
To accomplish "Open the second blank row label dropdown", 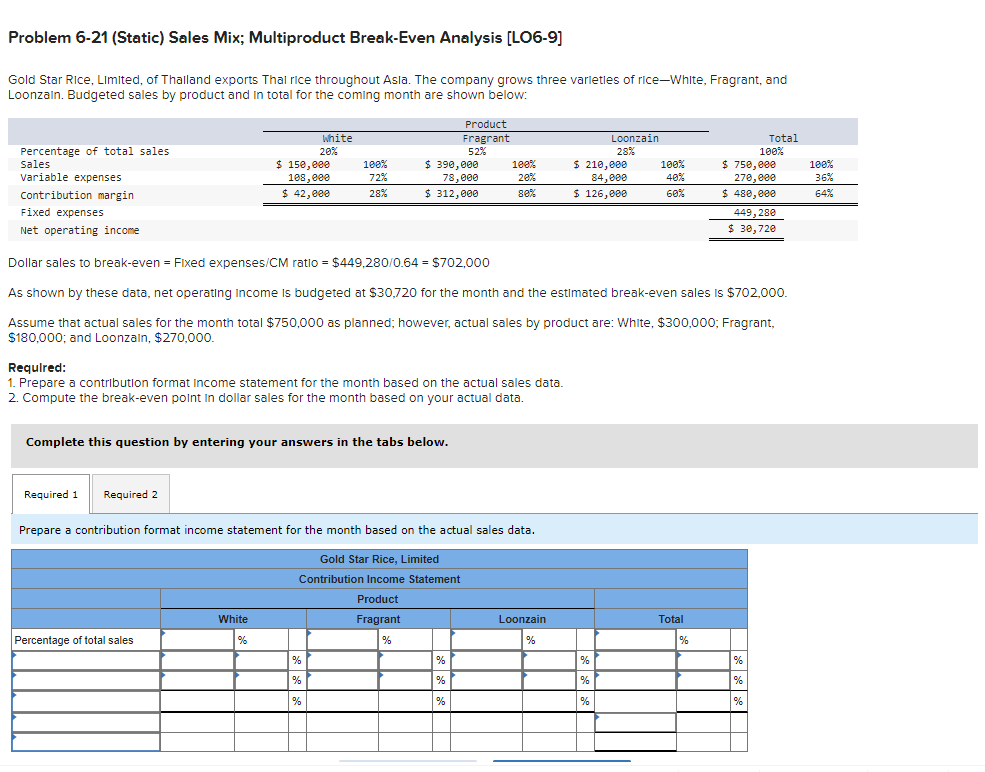I will pos(85,679).
